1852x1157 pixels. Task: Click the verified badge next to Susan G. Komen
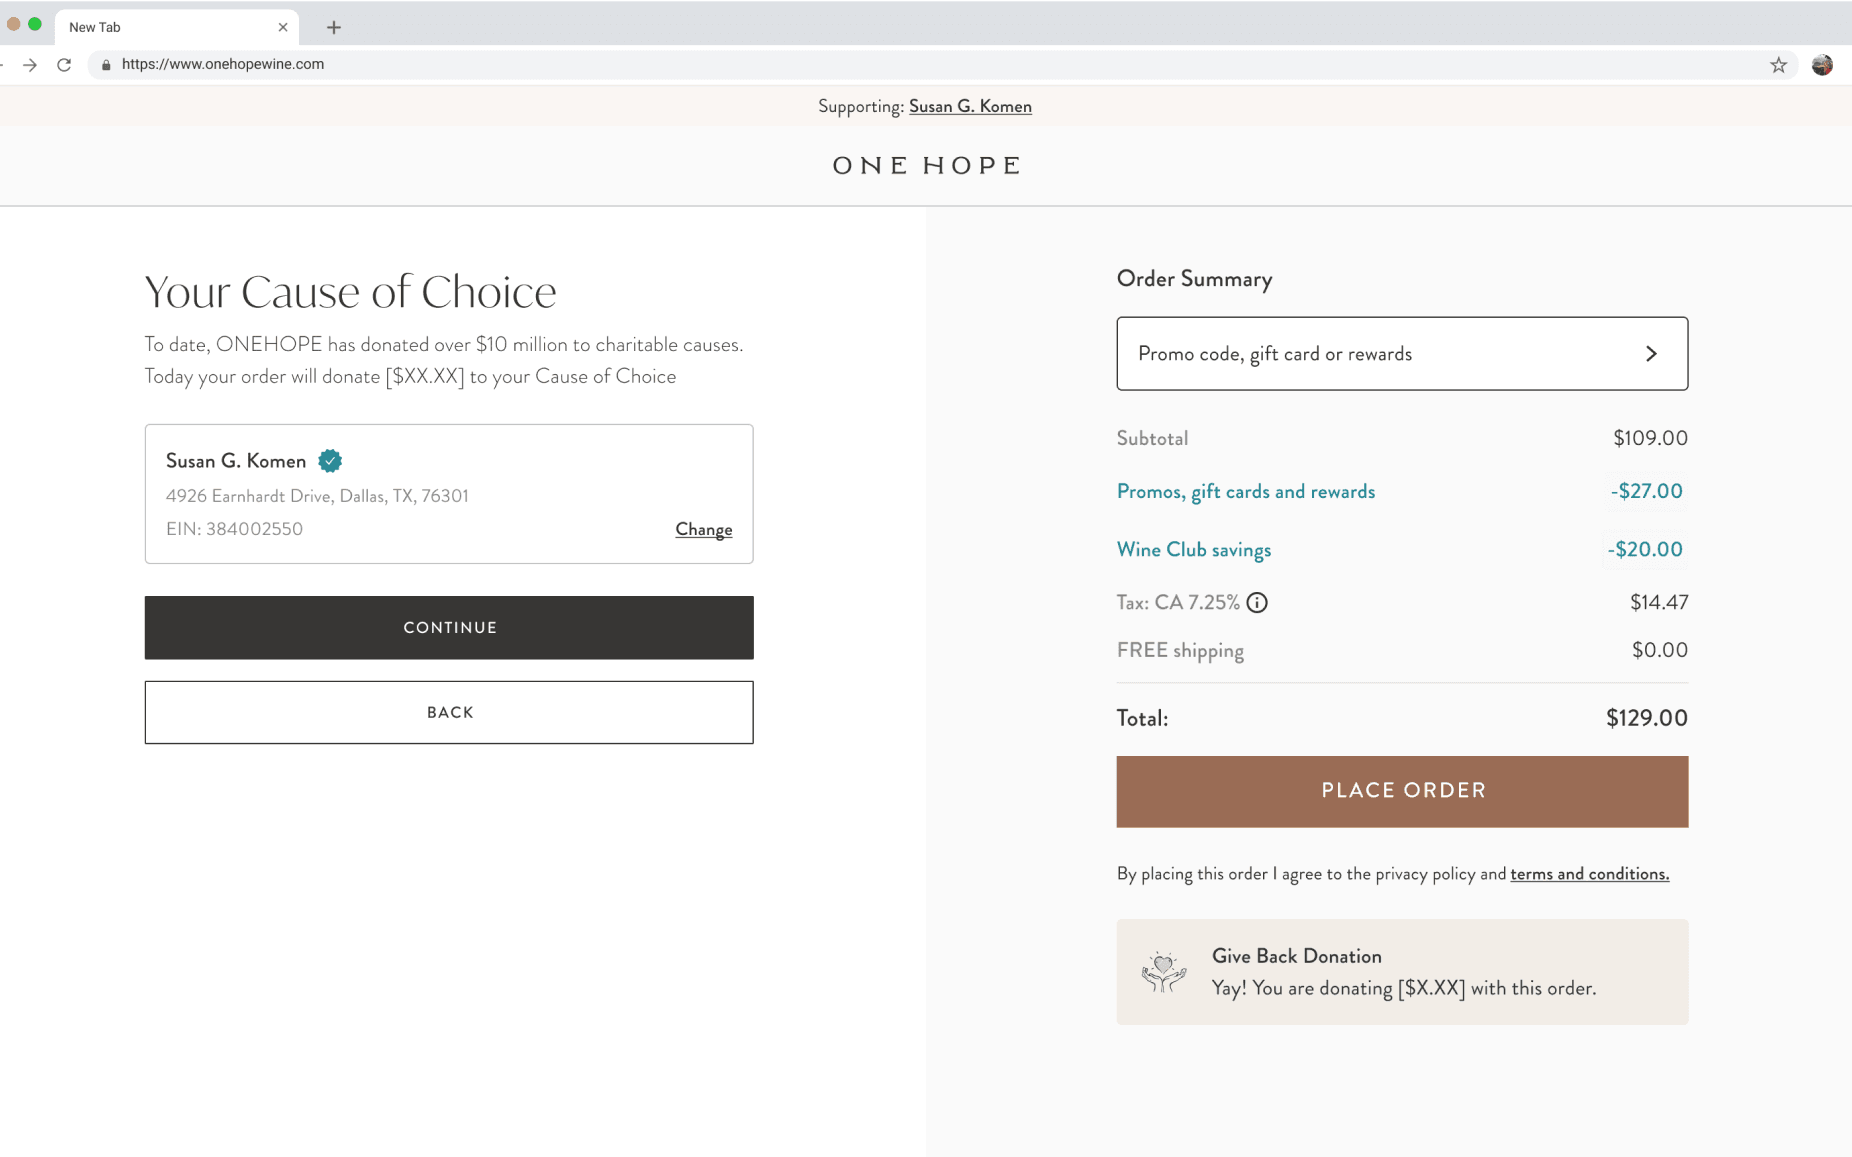330,461
